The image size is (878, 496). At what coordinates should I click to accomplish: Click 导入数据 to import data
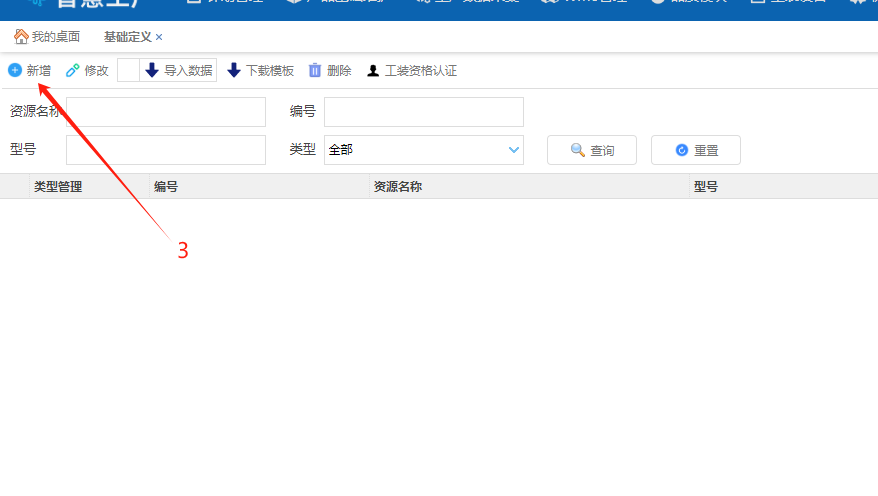[180, 70]
